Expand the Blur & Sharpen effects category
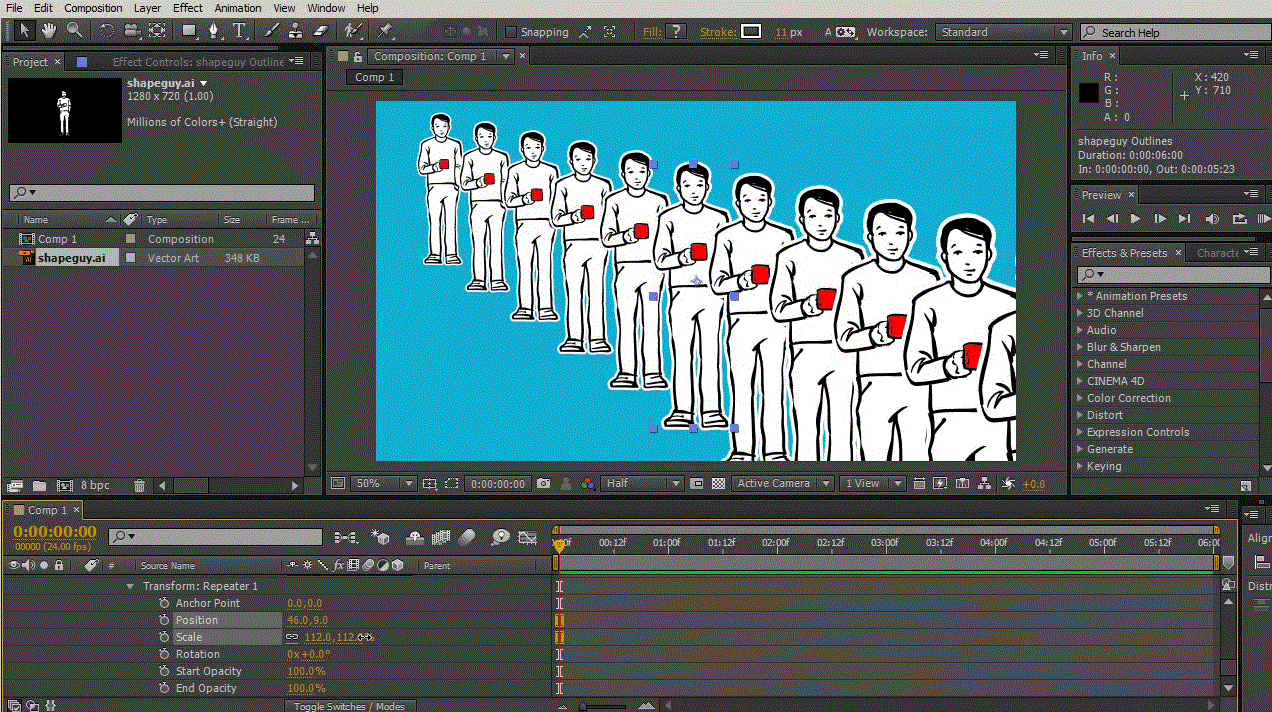Viewport: 1272px width, 712px height. pyautogui.click(x=1080, y=347)
